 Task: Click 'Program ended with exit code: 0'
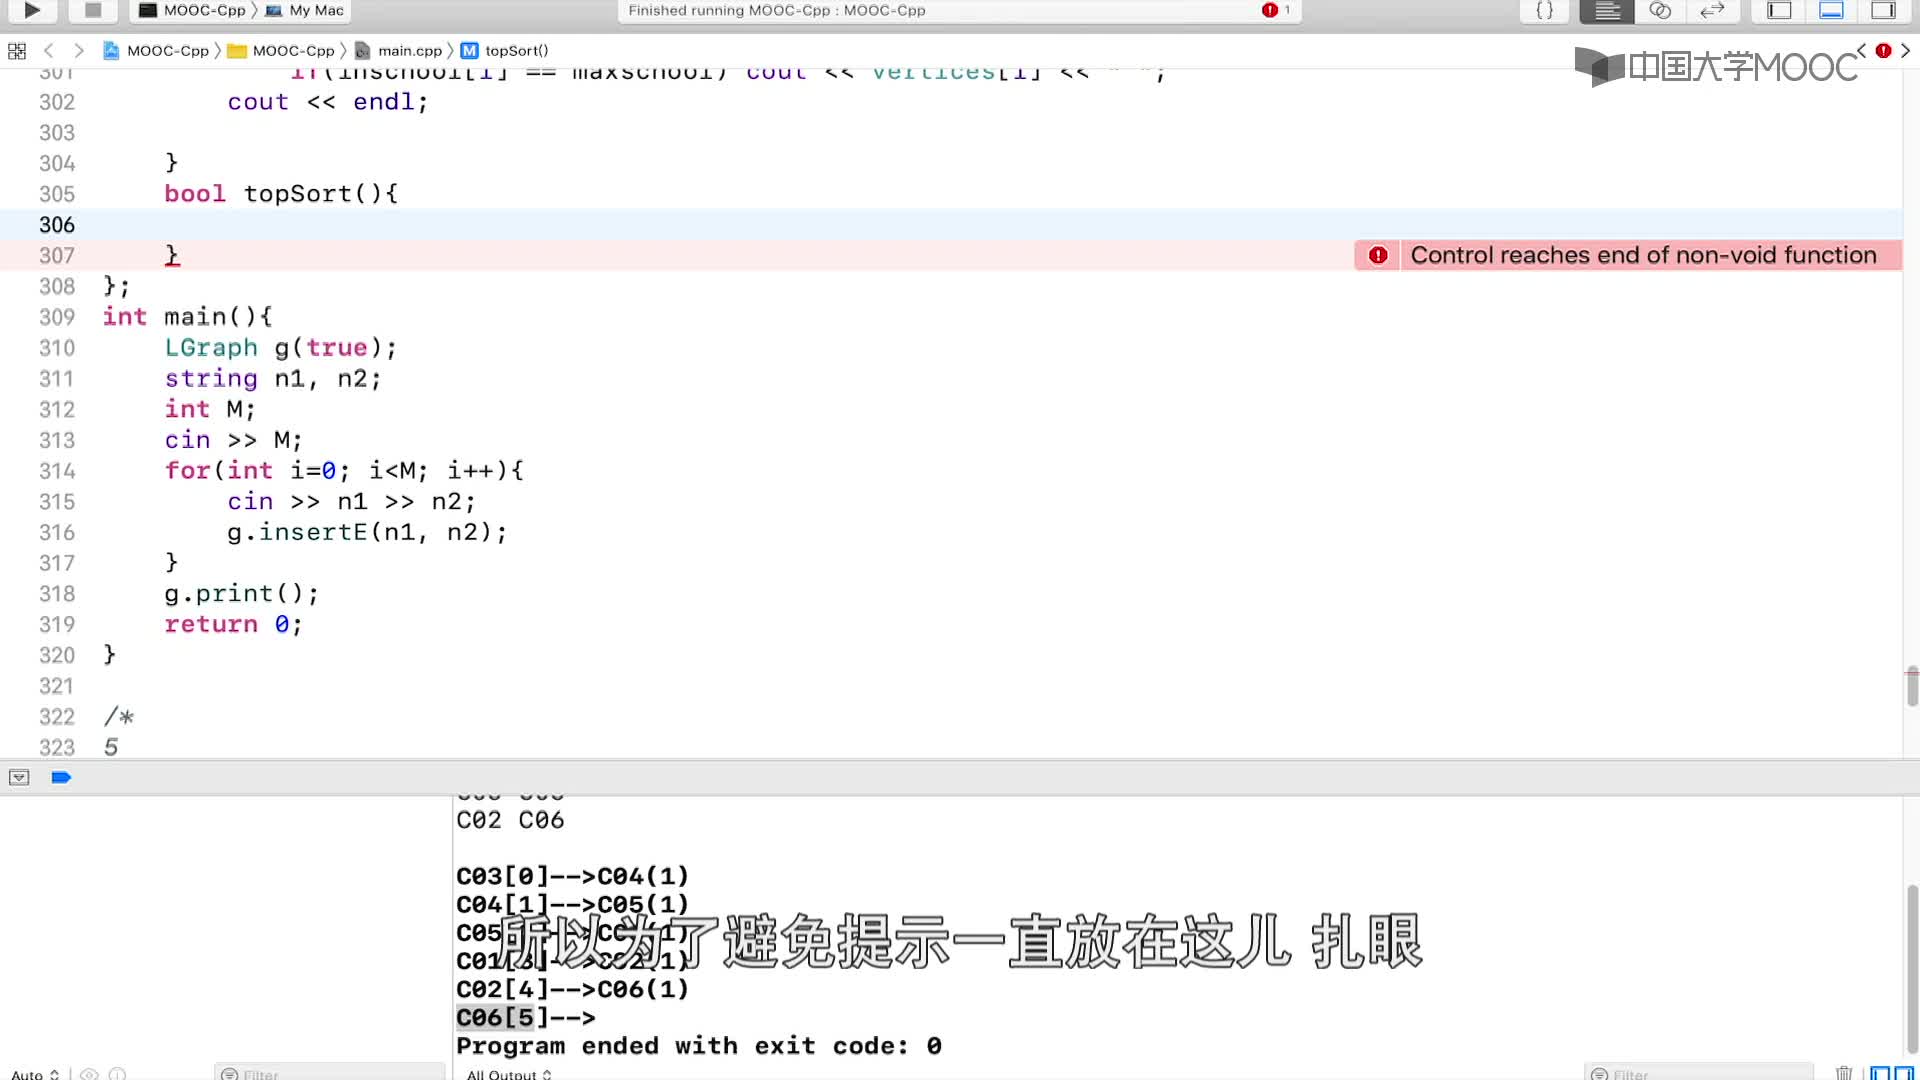pos(699,1046)
